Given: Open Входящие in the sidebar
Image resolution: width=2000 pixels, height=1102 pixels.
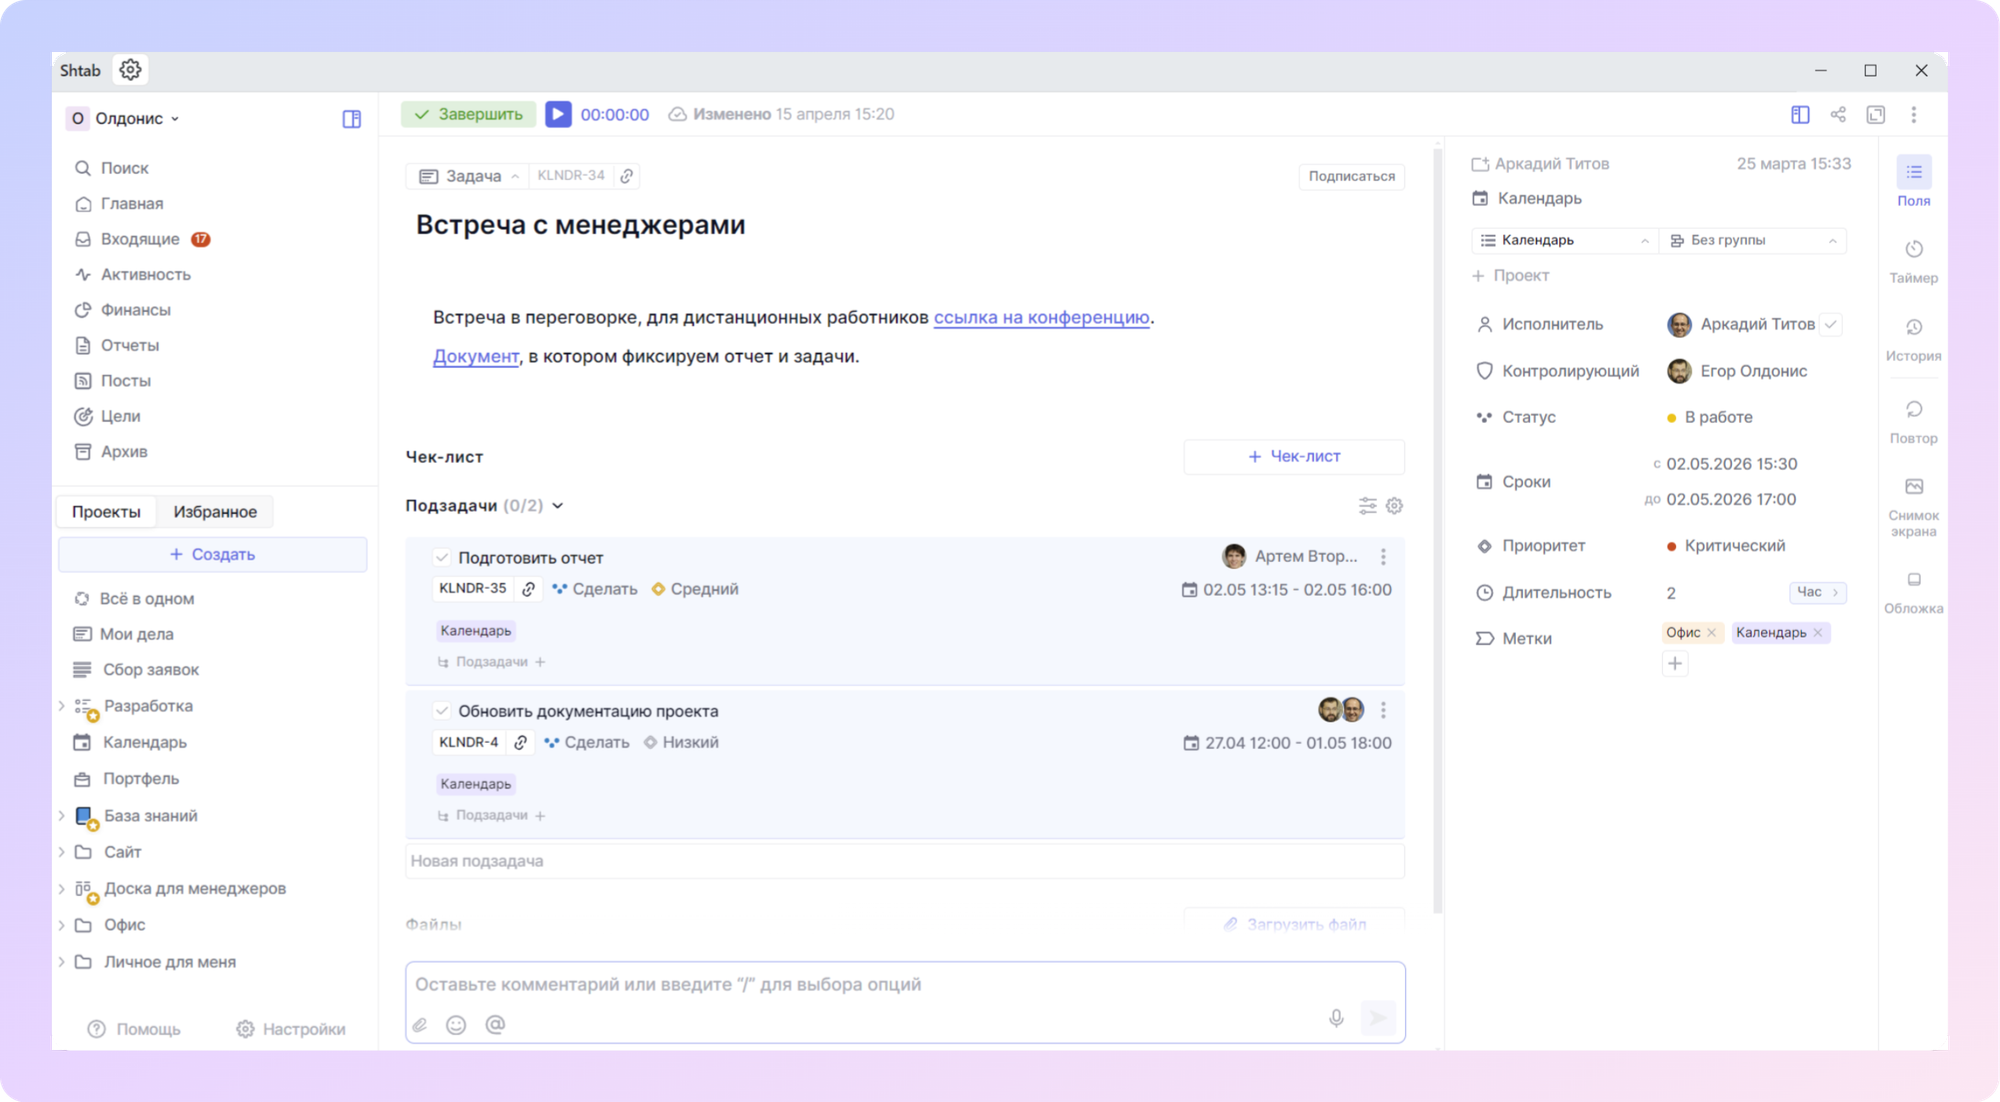Looking at the screenshot, I should pyautogui.click(x=140, y=239).
